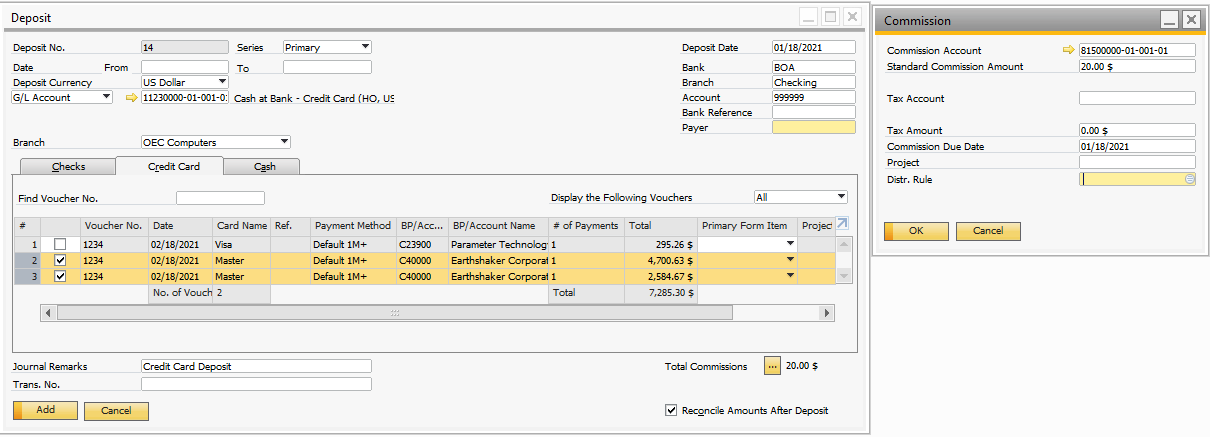This screenshot has height=437, width=1210.
Task: Click table horizontal scrollbar right arrow
Action: click(x=826, y=313)
